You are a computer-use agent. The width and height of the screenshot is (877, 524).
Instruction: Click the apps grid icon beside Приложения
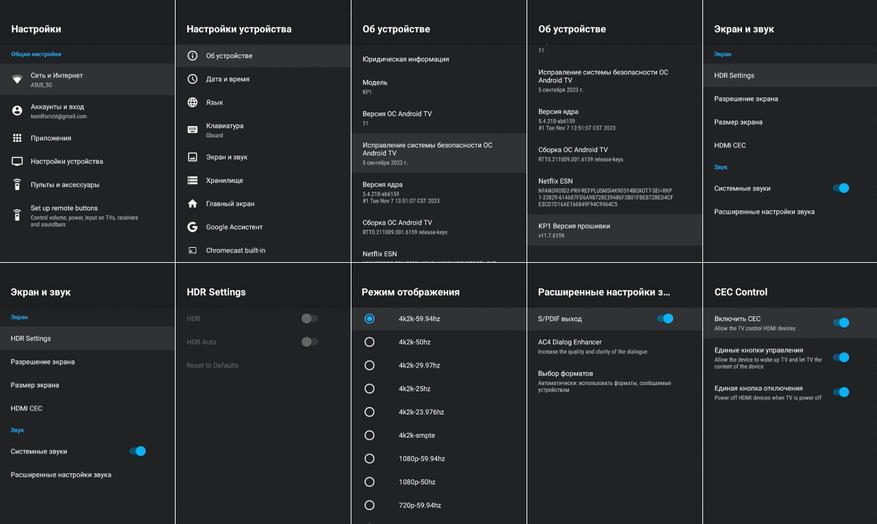click(x=17, y=138)
